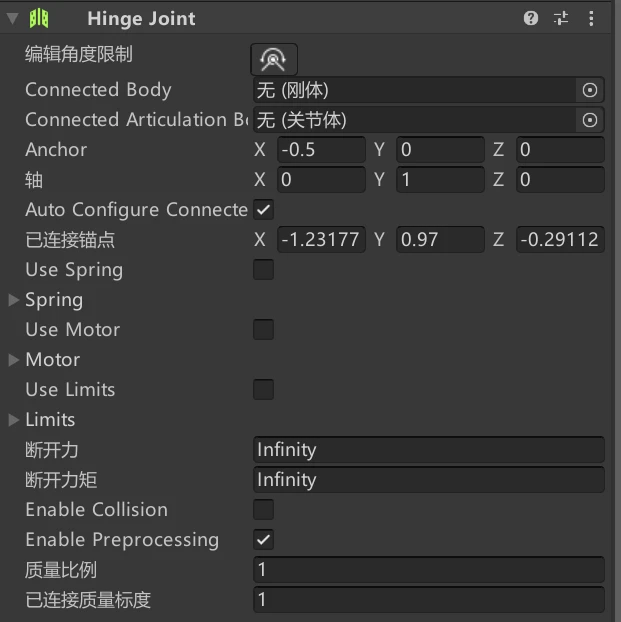Click the 已连接质量标度 property label
Viewport: 621px width, 622px height.
tap(88, 600)
